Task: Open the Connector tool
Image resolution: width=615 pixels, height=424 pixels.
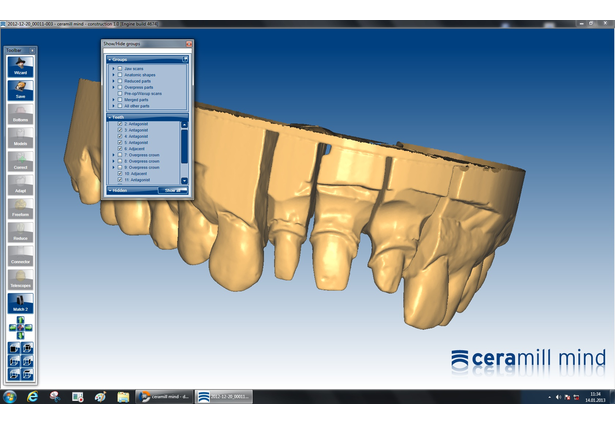Action: point(20,256)
